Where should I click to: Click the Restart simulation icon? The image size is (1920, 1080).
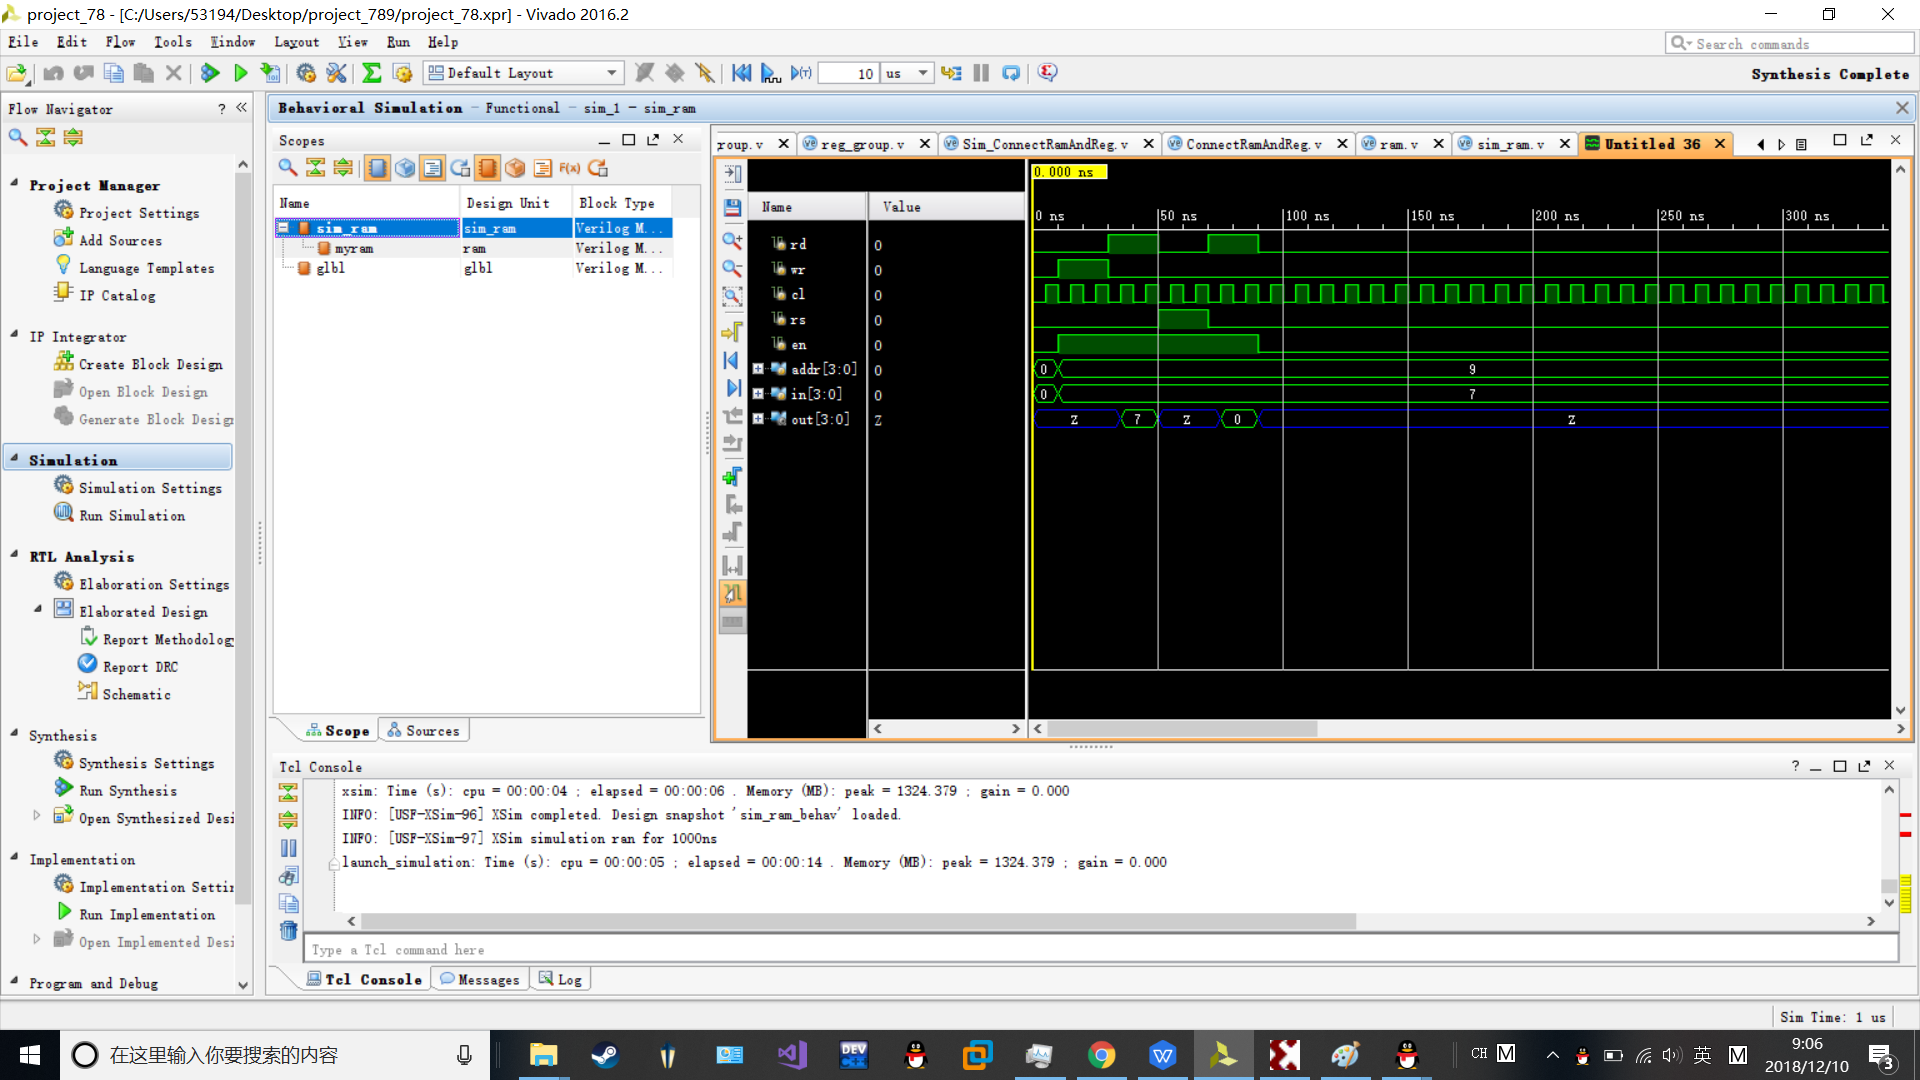click(741, 73)
